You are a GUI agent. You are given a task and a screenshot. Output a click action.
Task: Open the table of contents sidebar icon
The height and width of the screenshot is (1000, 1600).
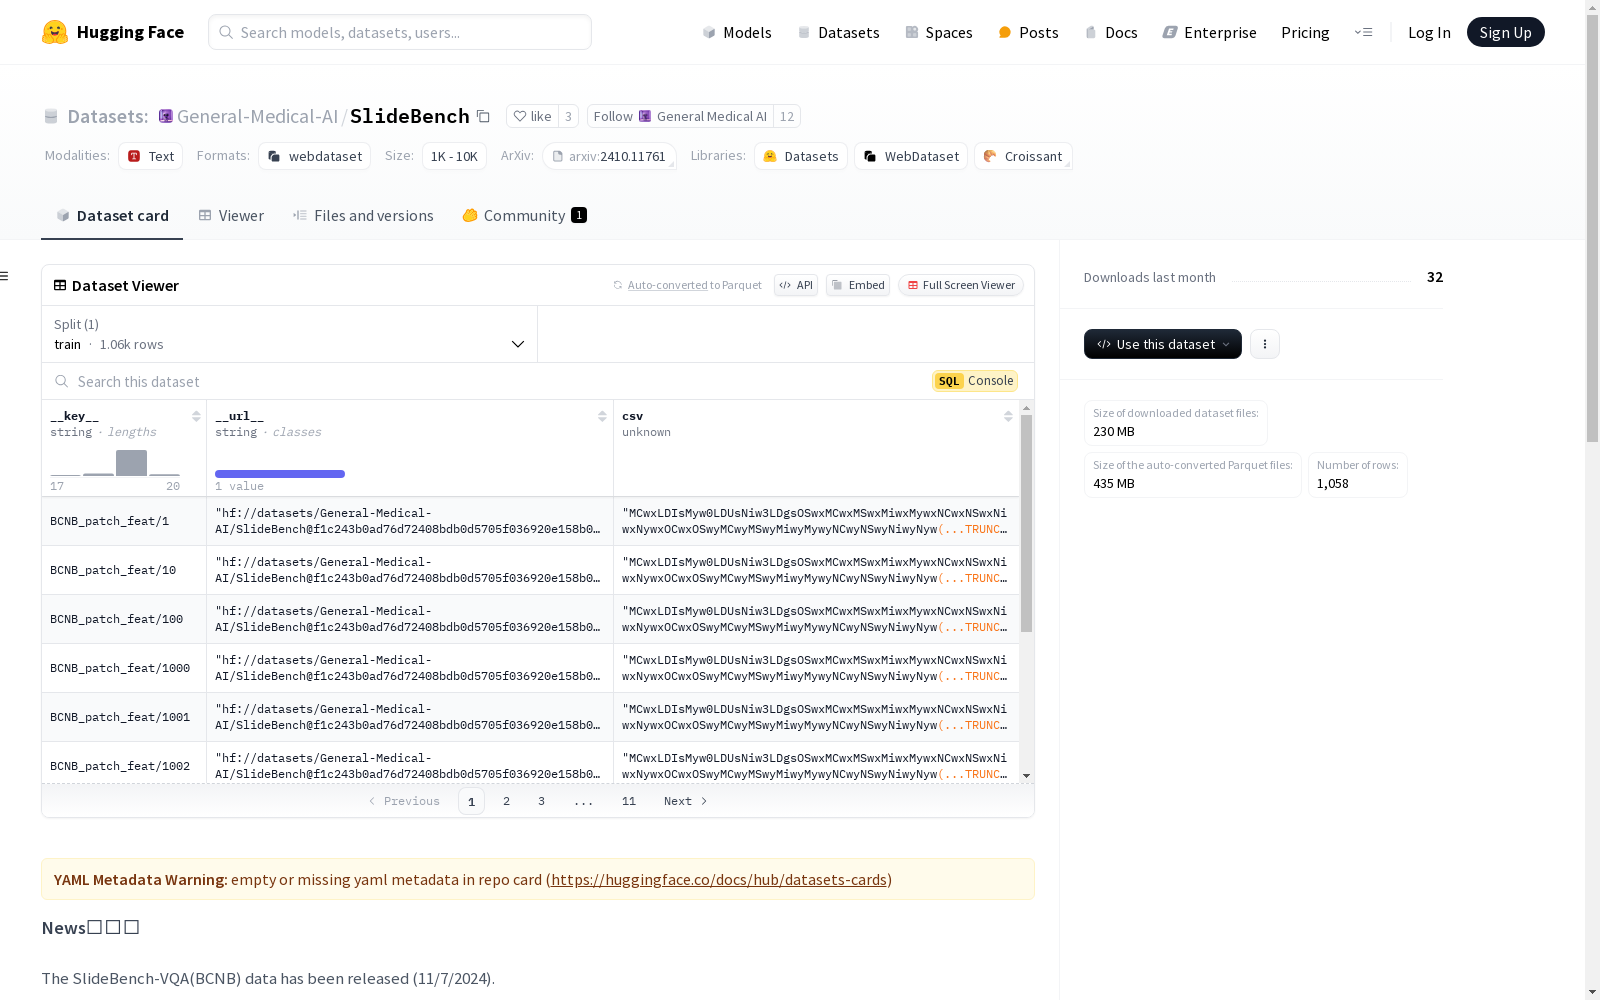(x=5, y=276)
